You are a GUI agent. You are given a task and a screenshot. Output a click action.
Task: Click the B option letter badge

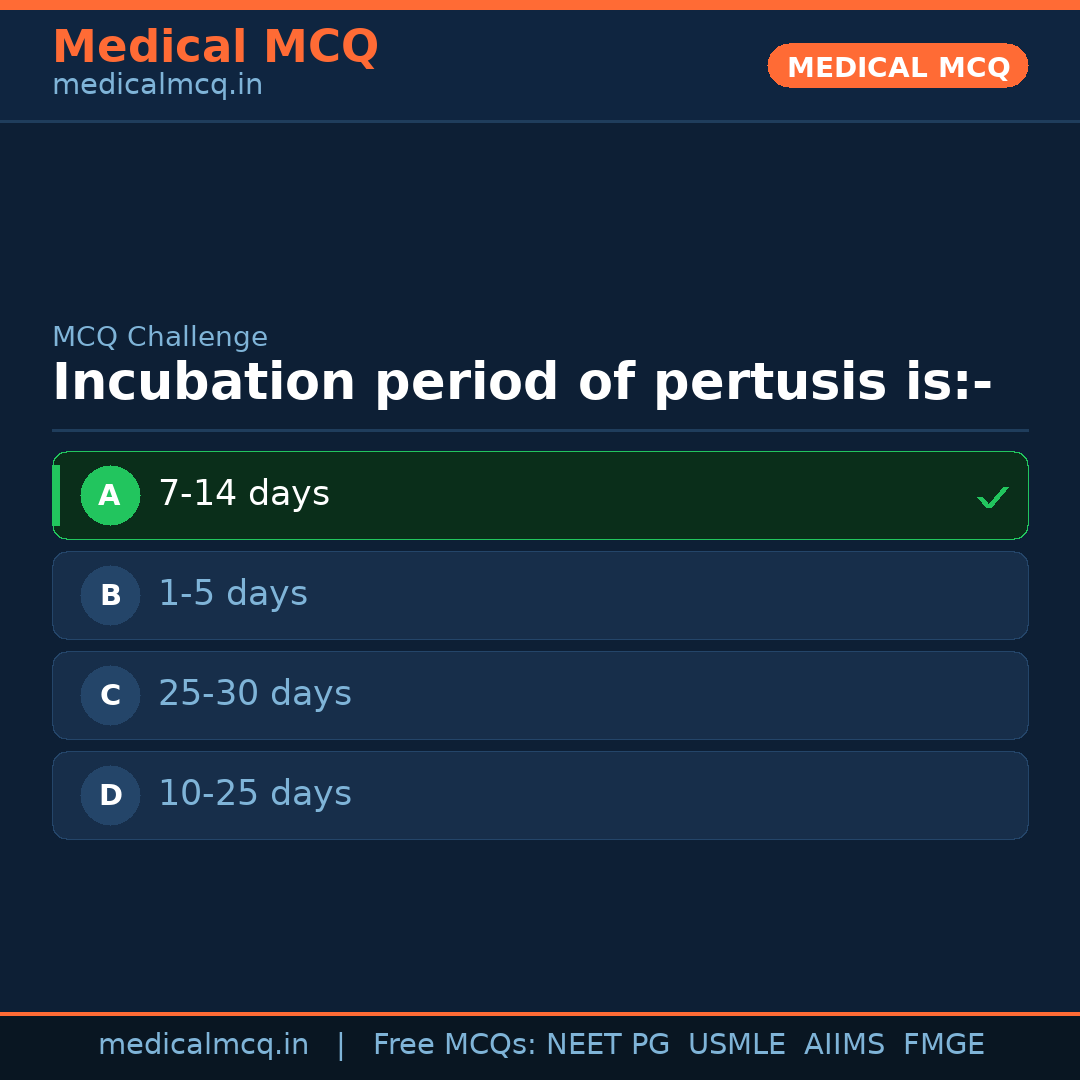tap(110, 595)
